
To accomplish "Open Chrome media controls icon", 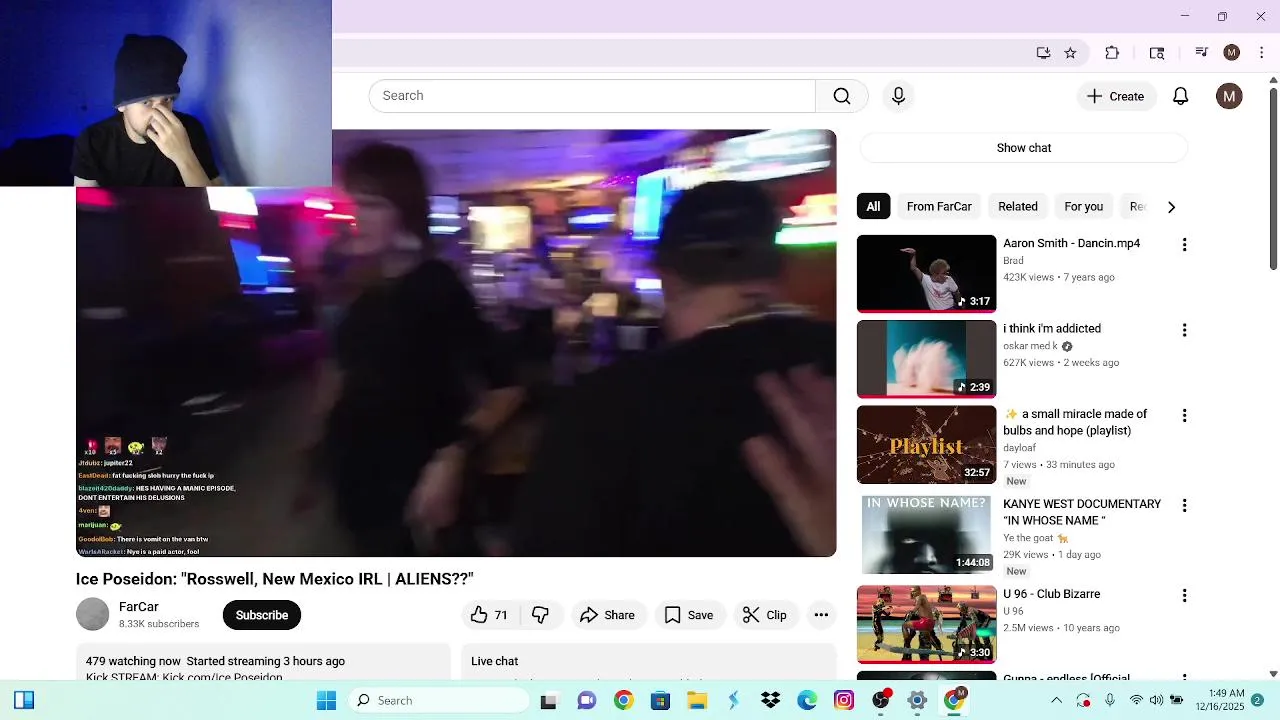I will coord(1202,53).
